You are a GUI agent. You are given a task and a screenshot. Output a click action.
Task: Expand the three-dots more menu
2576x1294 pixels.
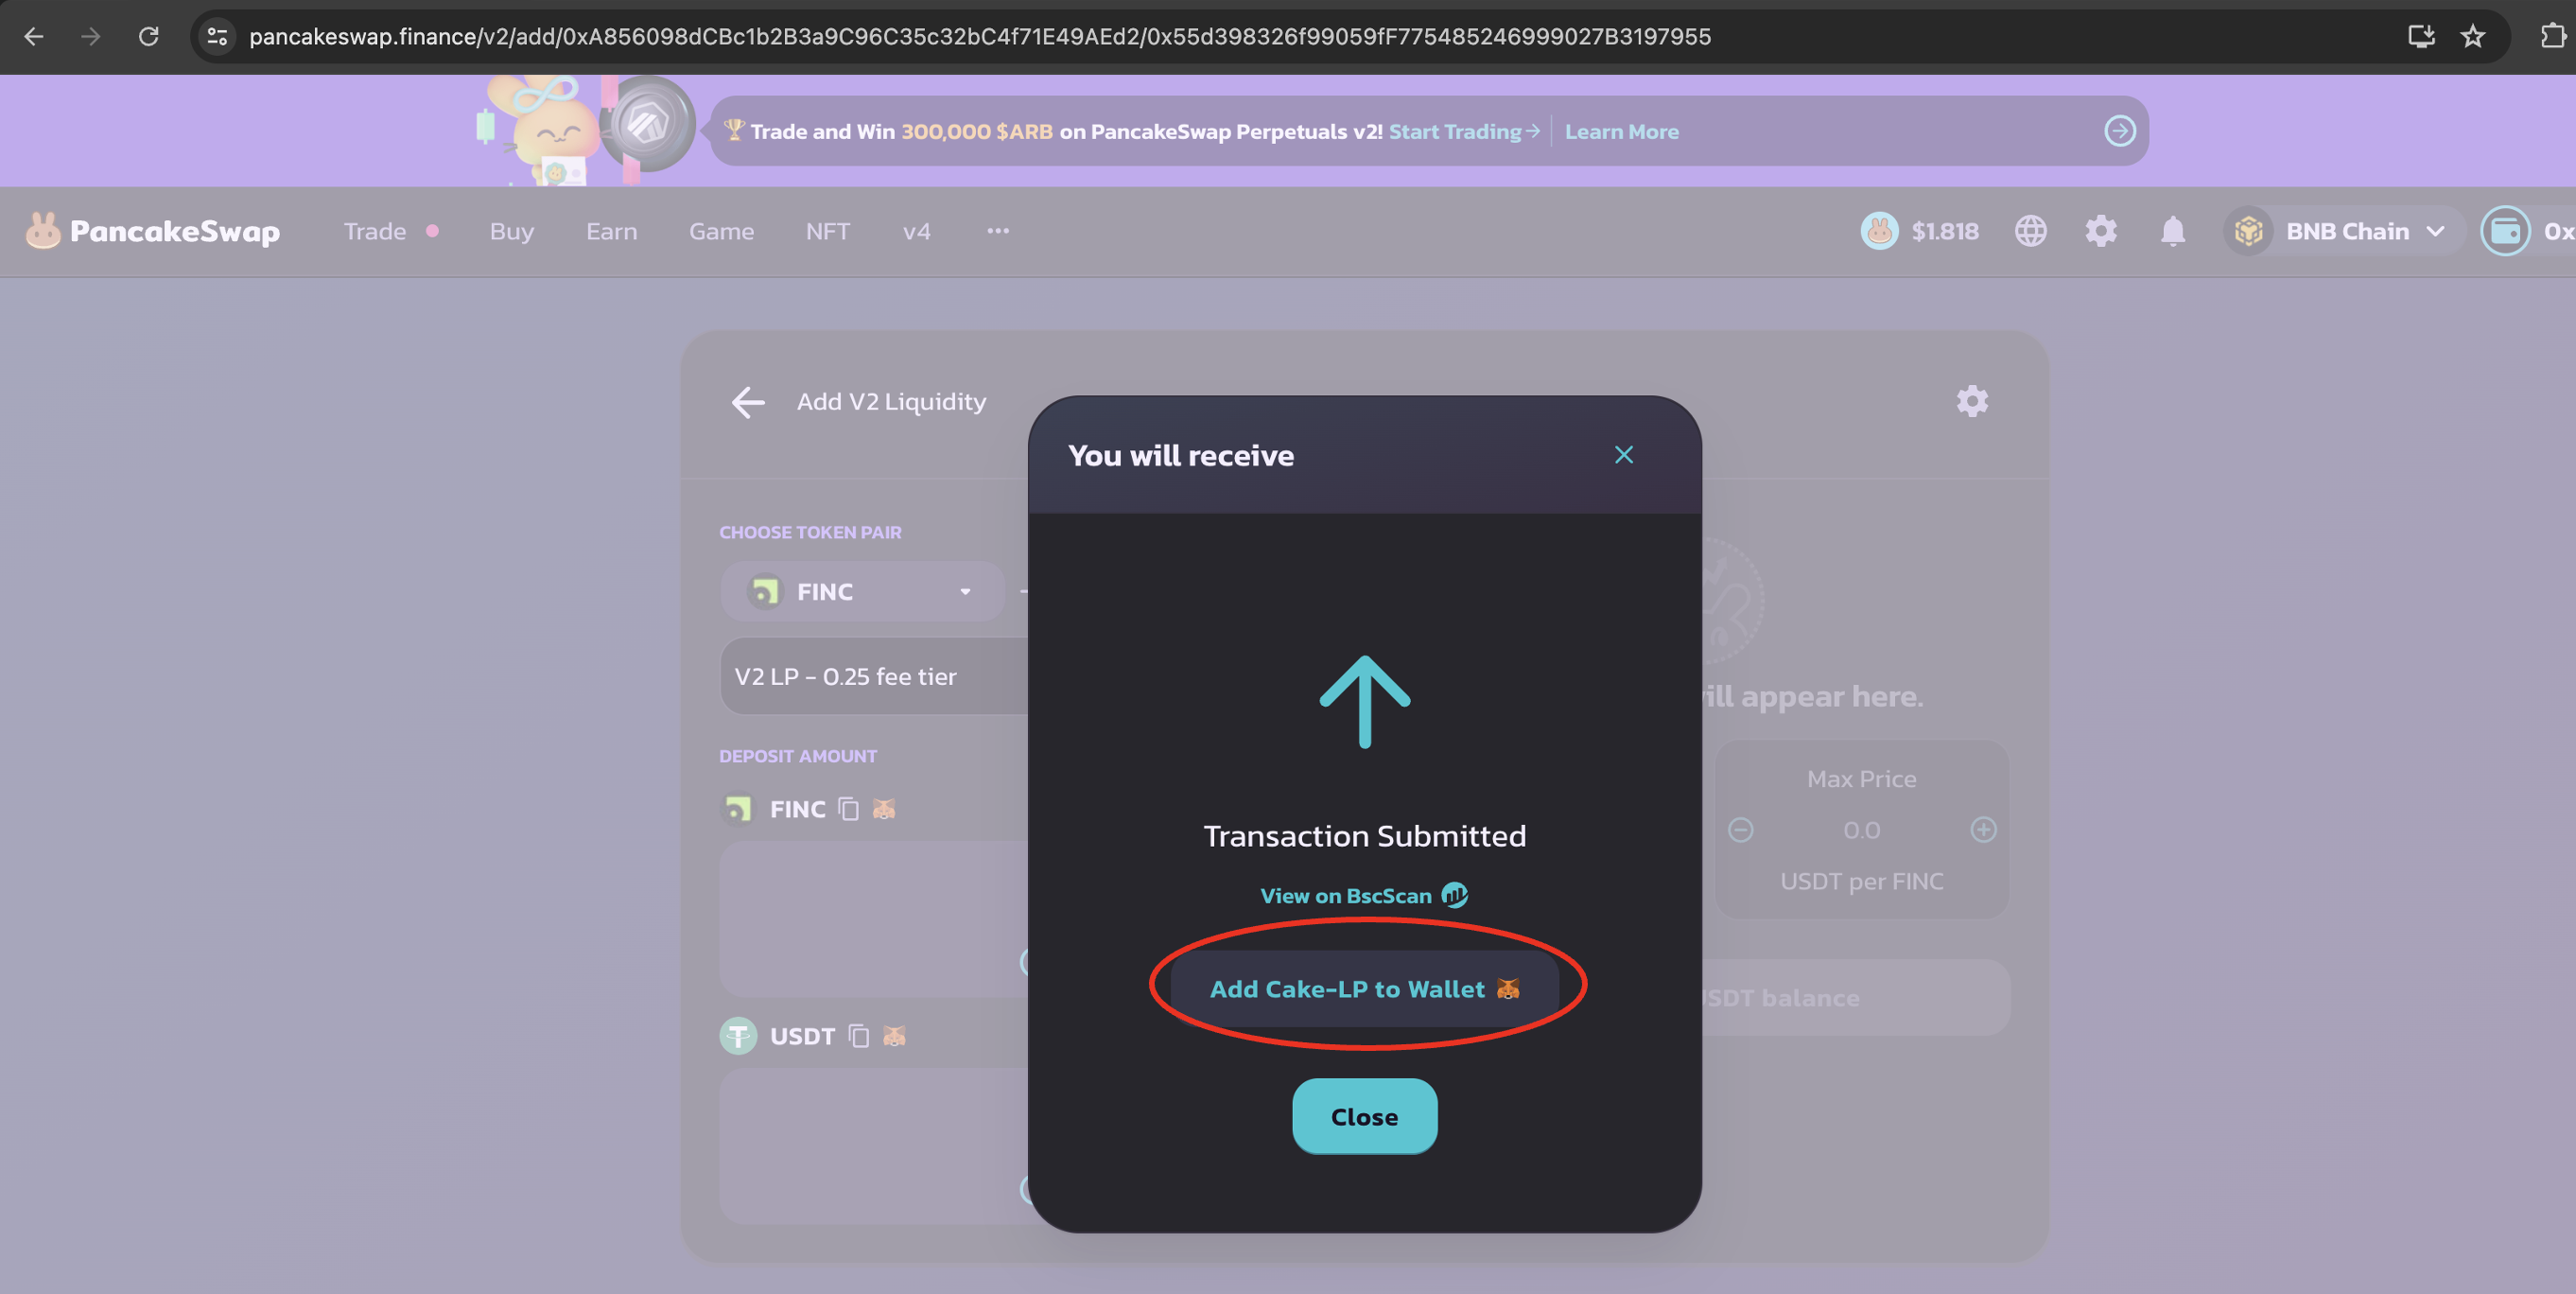(x=997, y=231)
